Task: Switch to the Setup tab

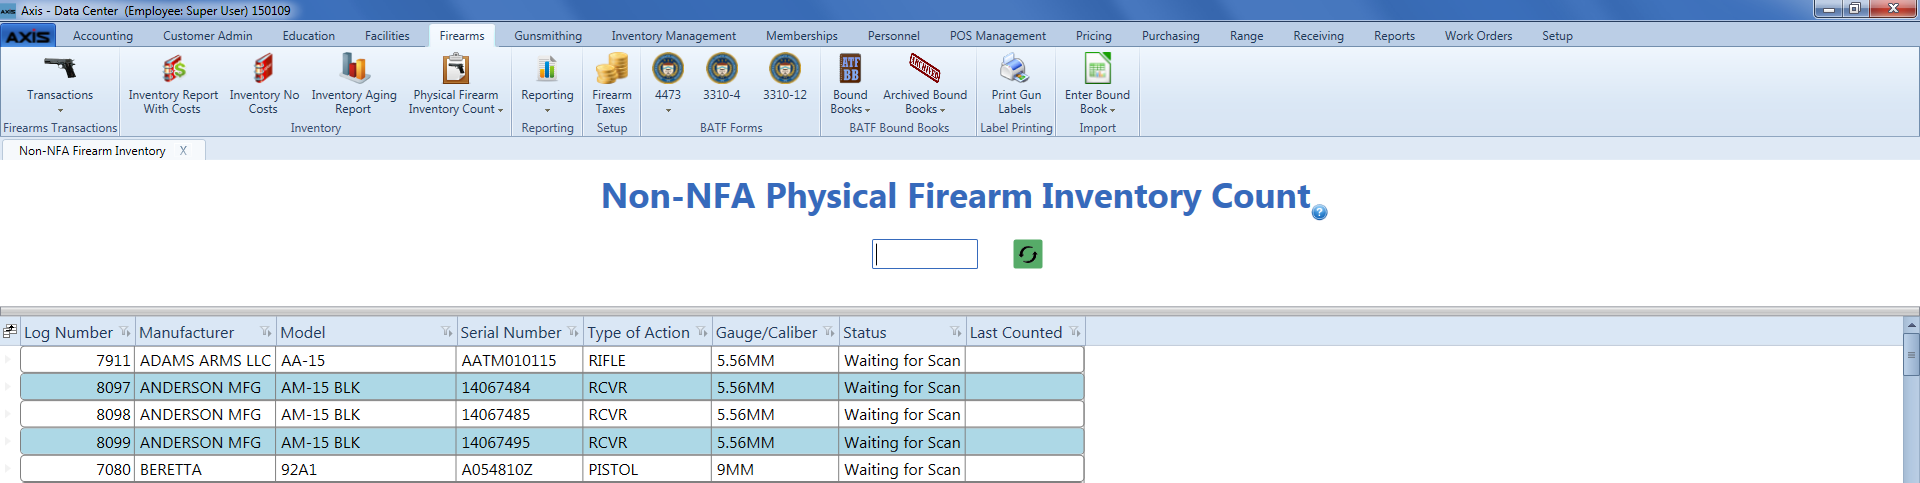Action: (1557, 36)
